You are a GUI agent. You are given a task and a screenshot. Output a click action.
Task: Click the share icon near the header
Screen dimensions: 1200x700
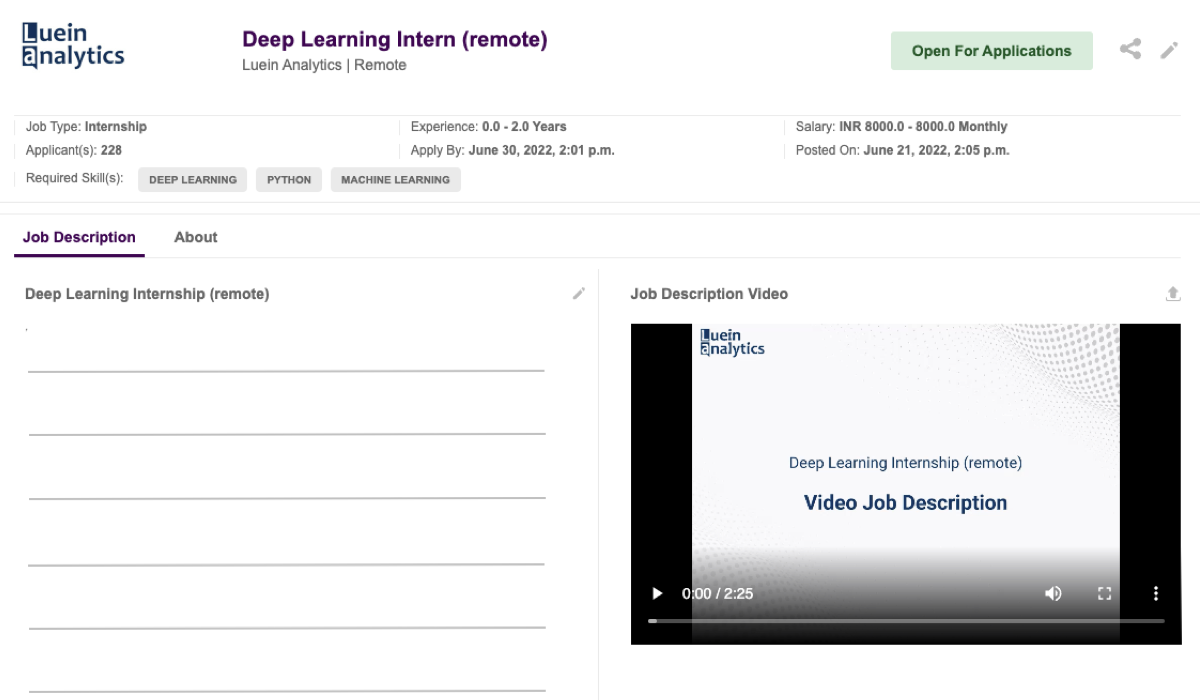(1130, 49)
